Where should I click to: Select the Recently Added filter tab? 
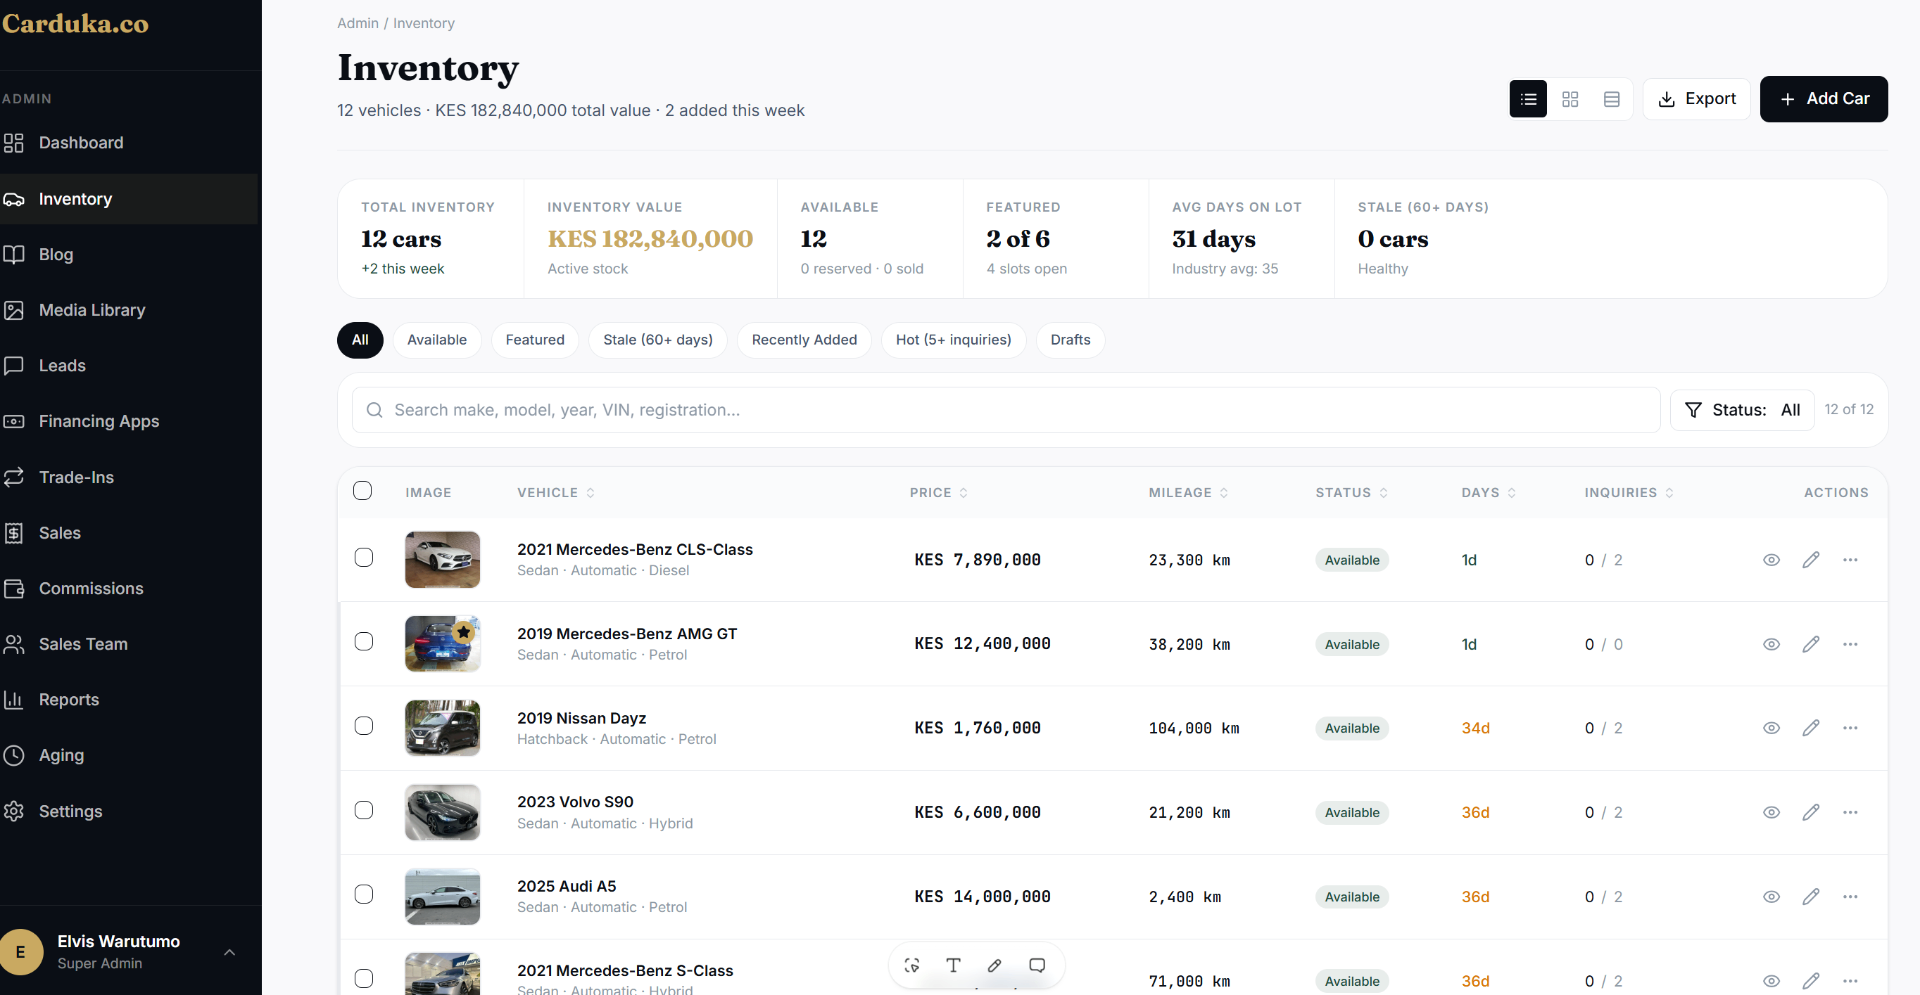pos(804,340)
